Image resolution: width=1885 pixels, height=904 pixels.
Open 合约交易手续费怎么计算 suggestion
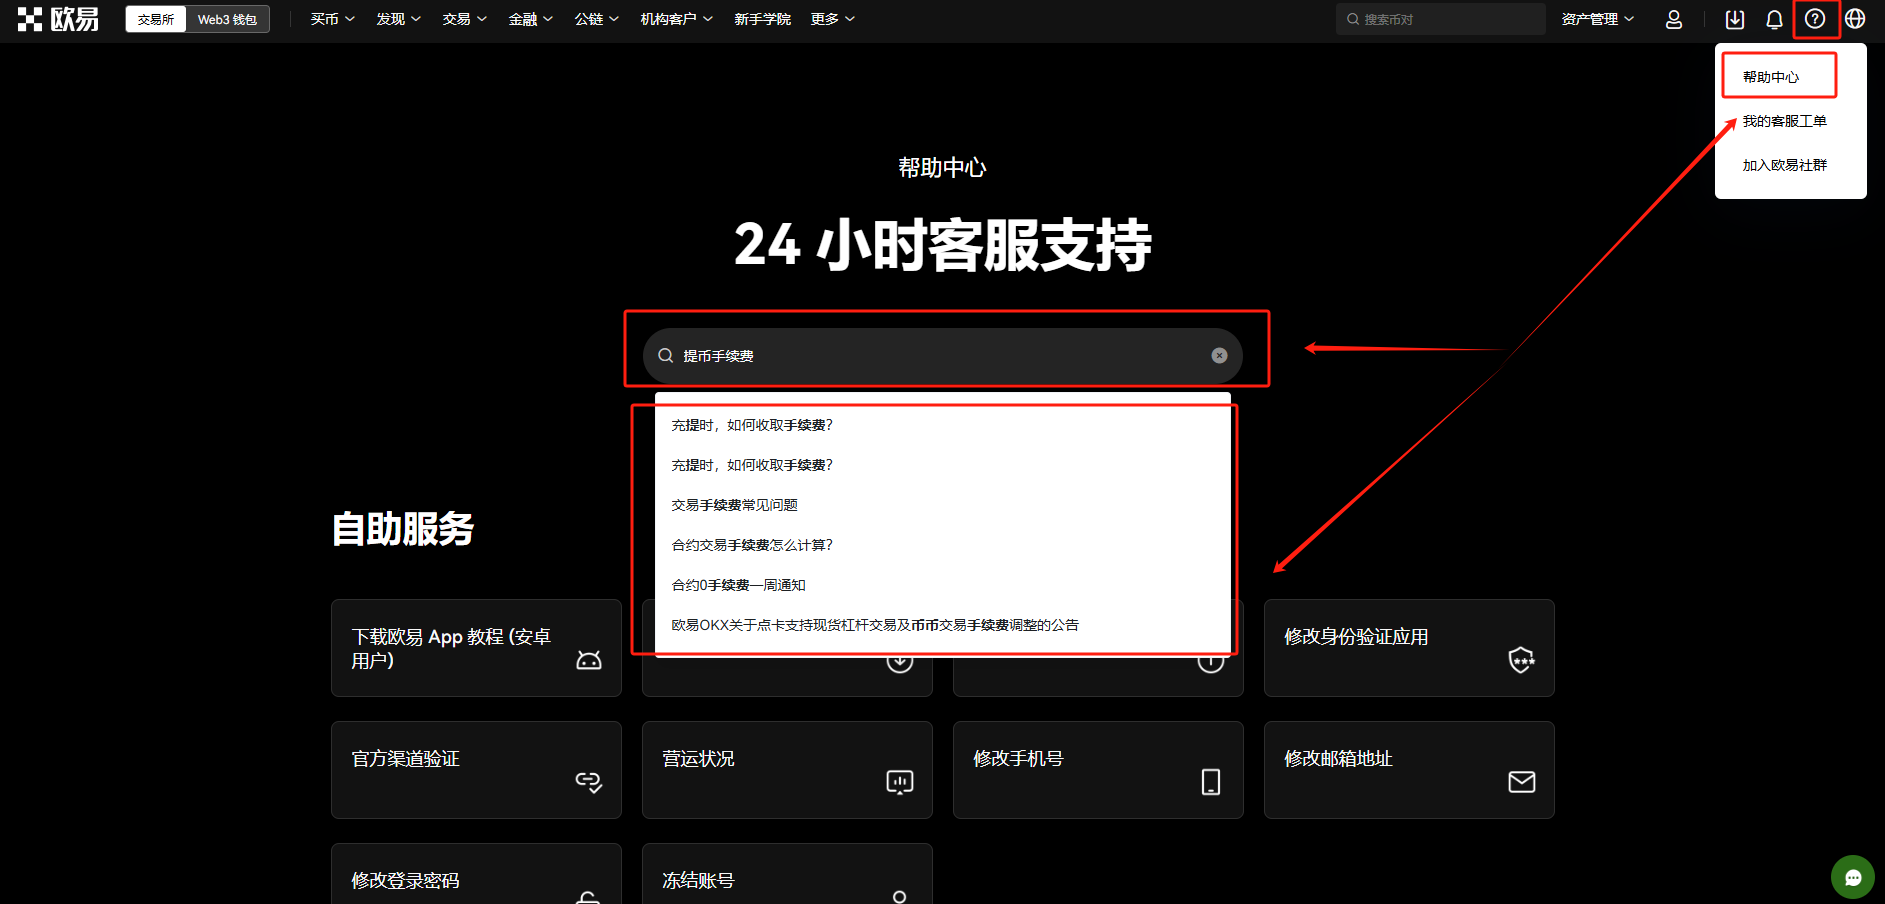[x=942, y=545]
